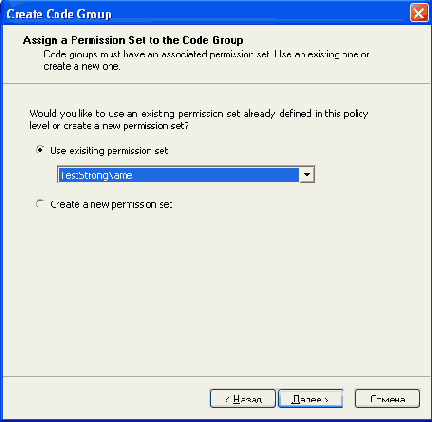The height and width of the screenshot is (422, 432).
Task: Go back using the Назад button
Action: [x=243, y=399]
